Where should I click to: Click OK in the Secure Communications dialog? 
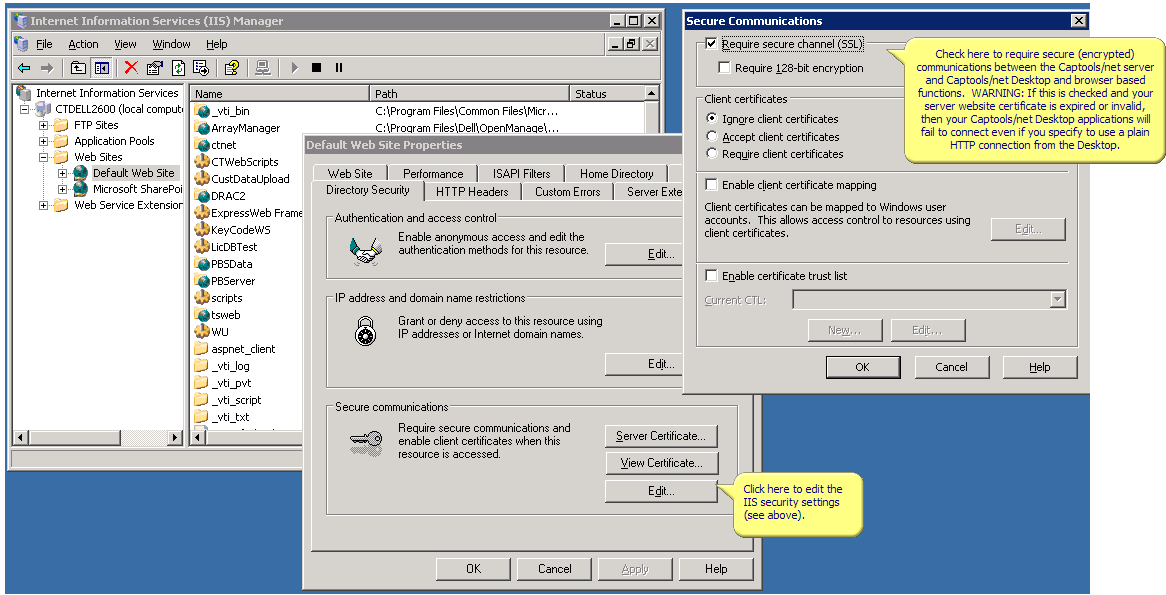[x=862, y=367]
